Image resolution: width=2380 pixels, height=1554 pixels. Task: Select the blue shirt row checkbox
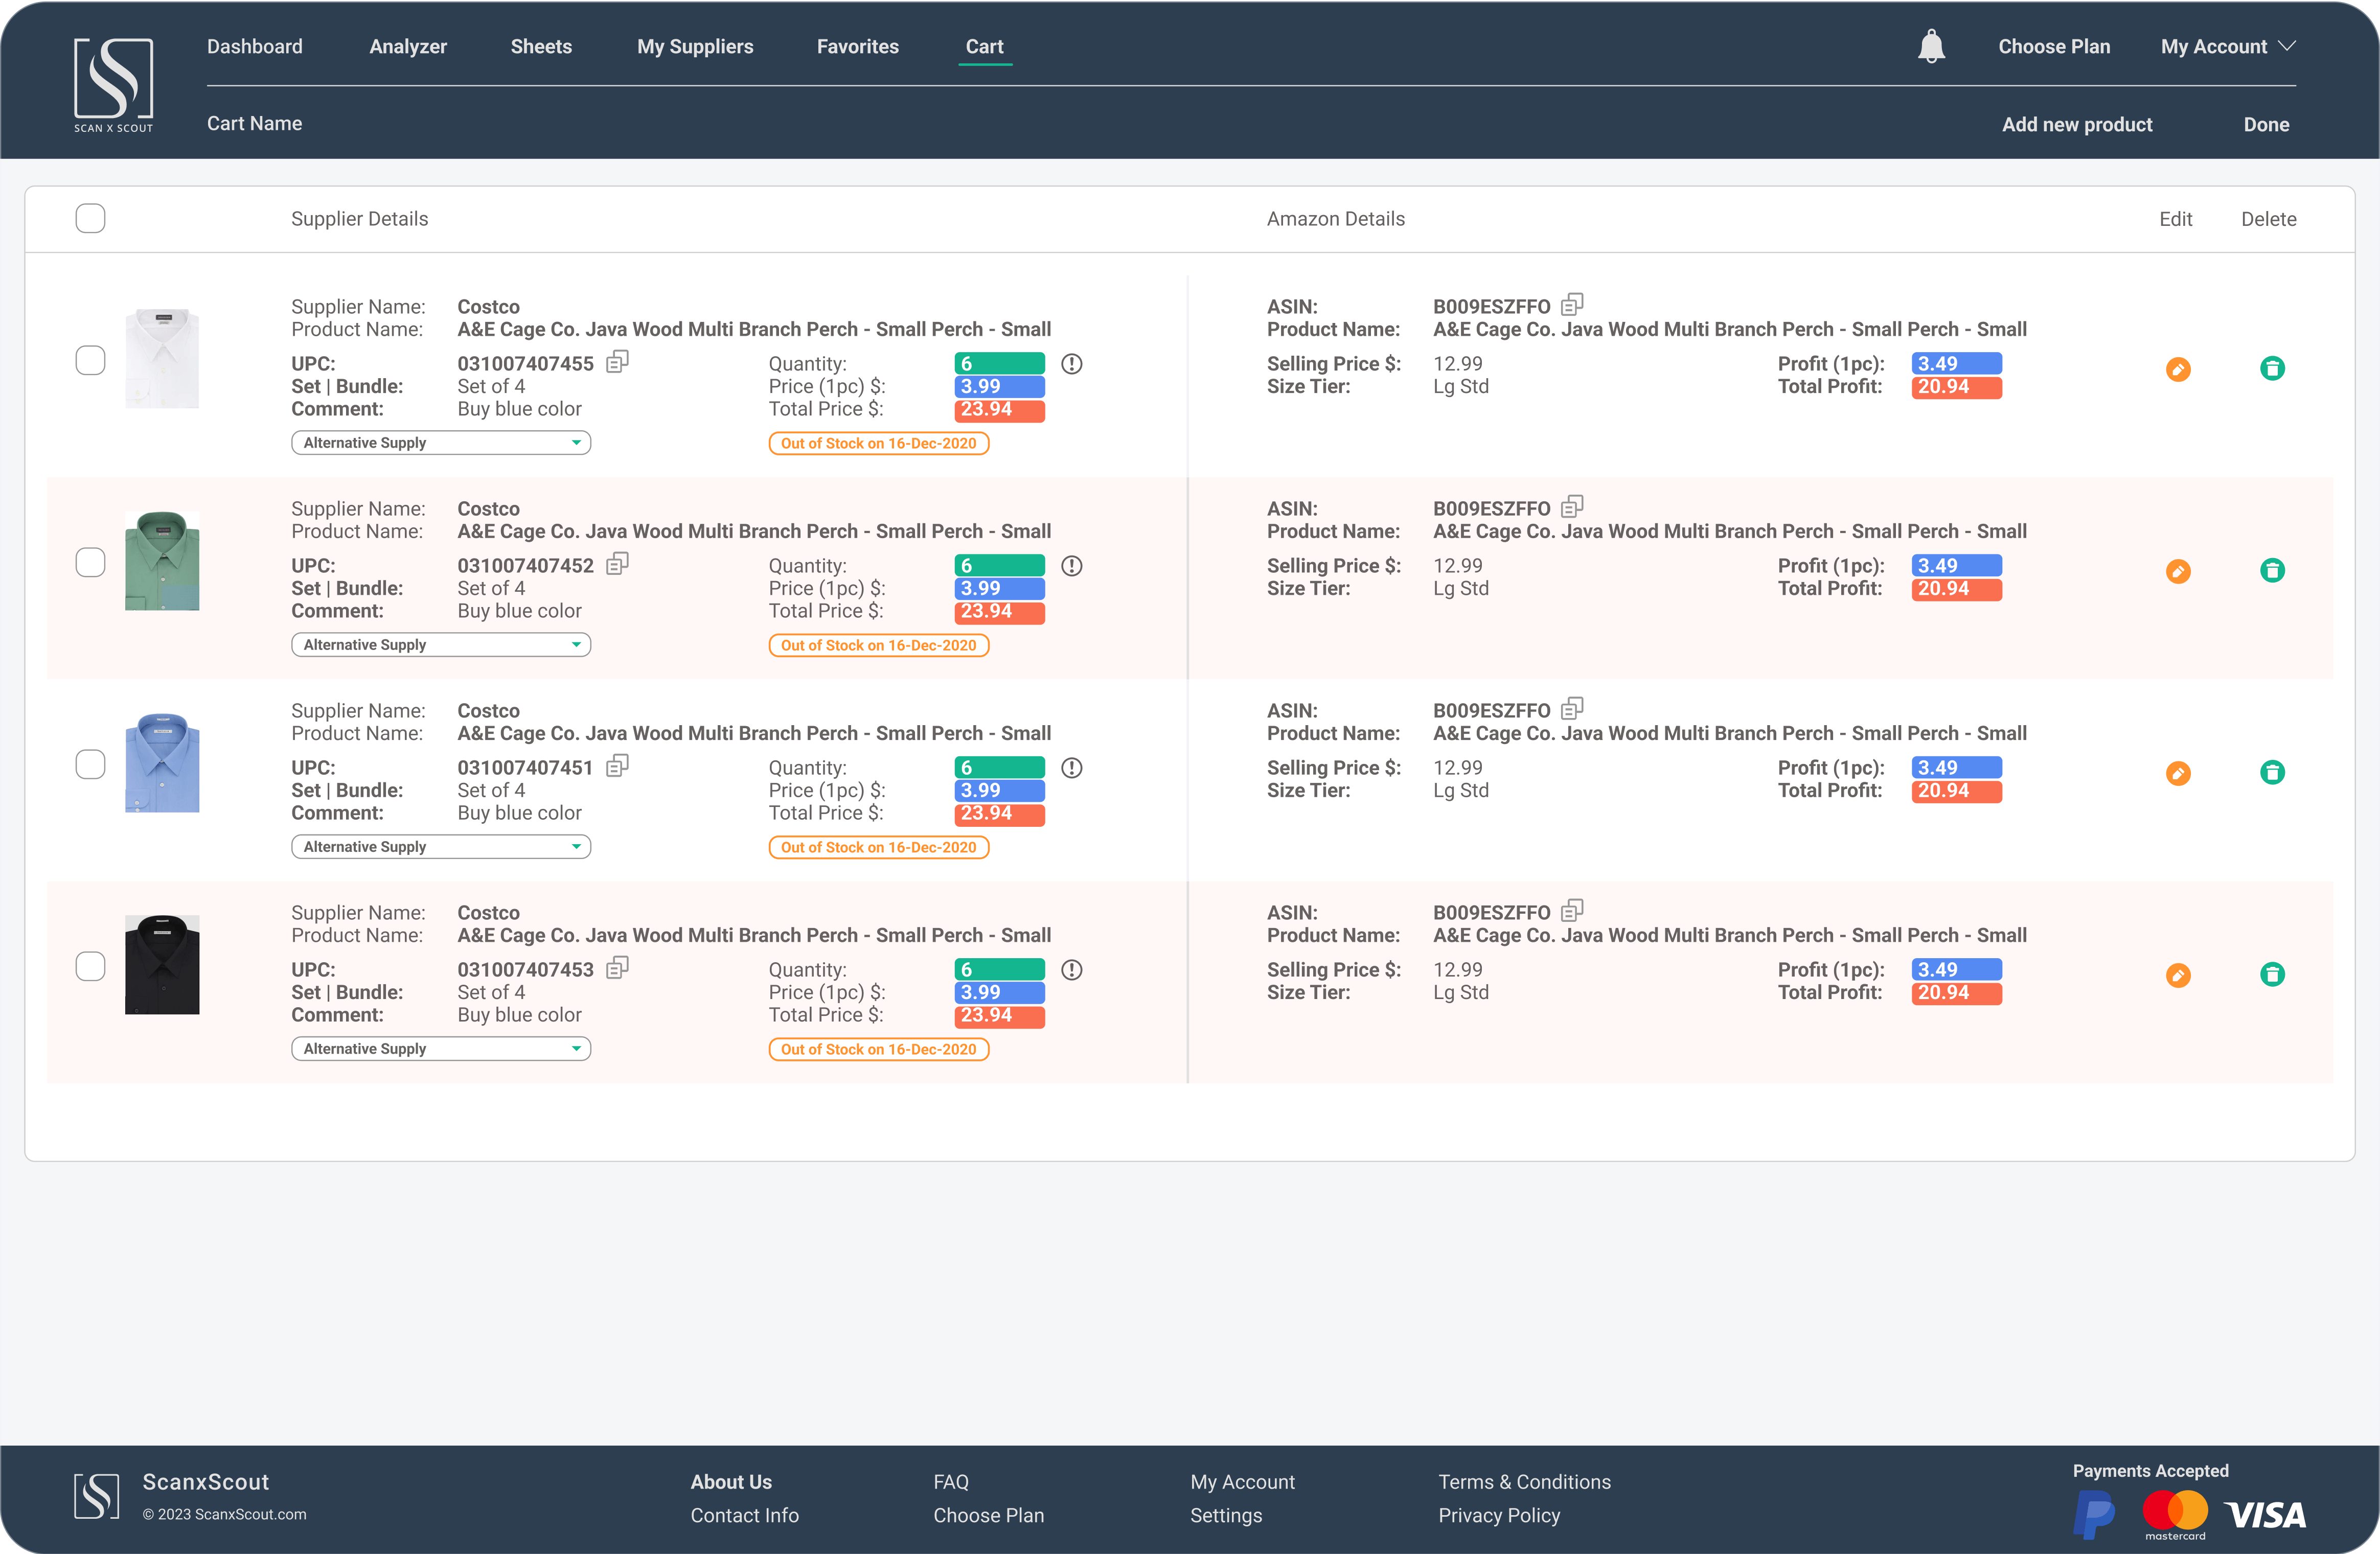click(90, 764)
